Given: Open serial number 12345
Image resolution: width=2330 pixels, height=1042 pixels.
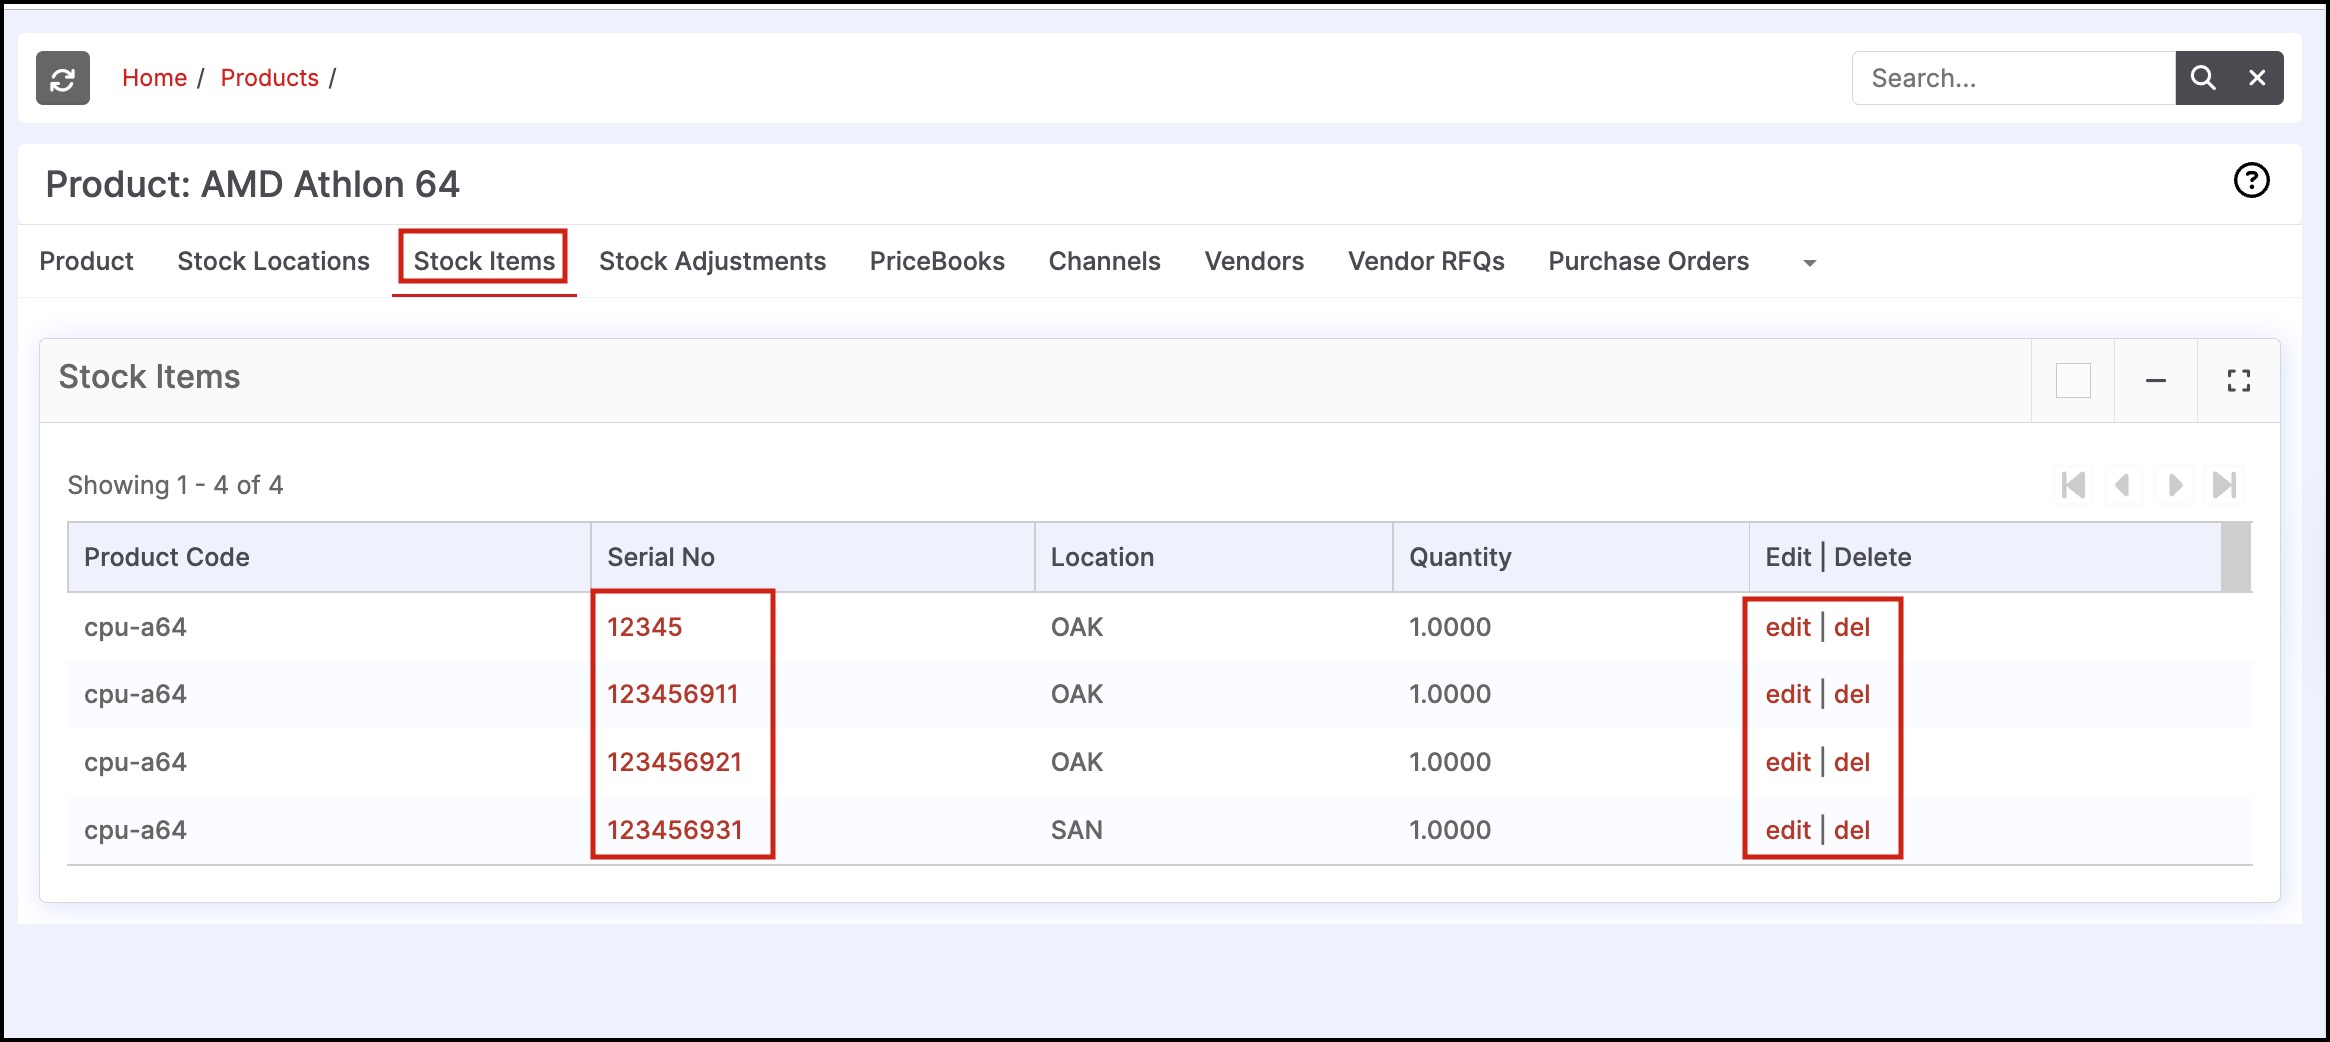Looking at the screenshot, I should click(x=644, y=627).
